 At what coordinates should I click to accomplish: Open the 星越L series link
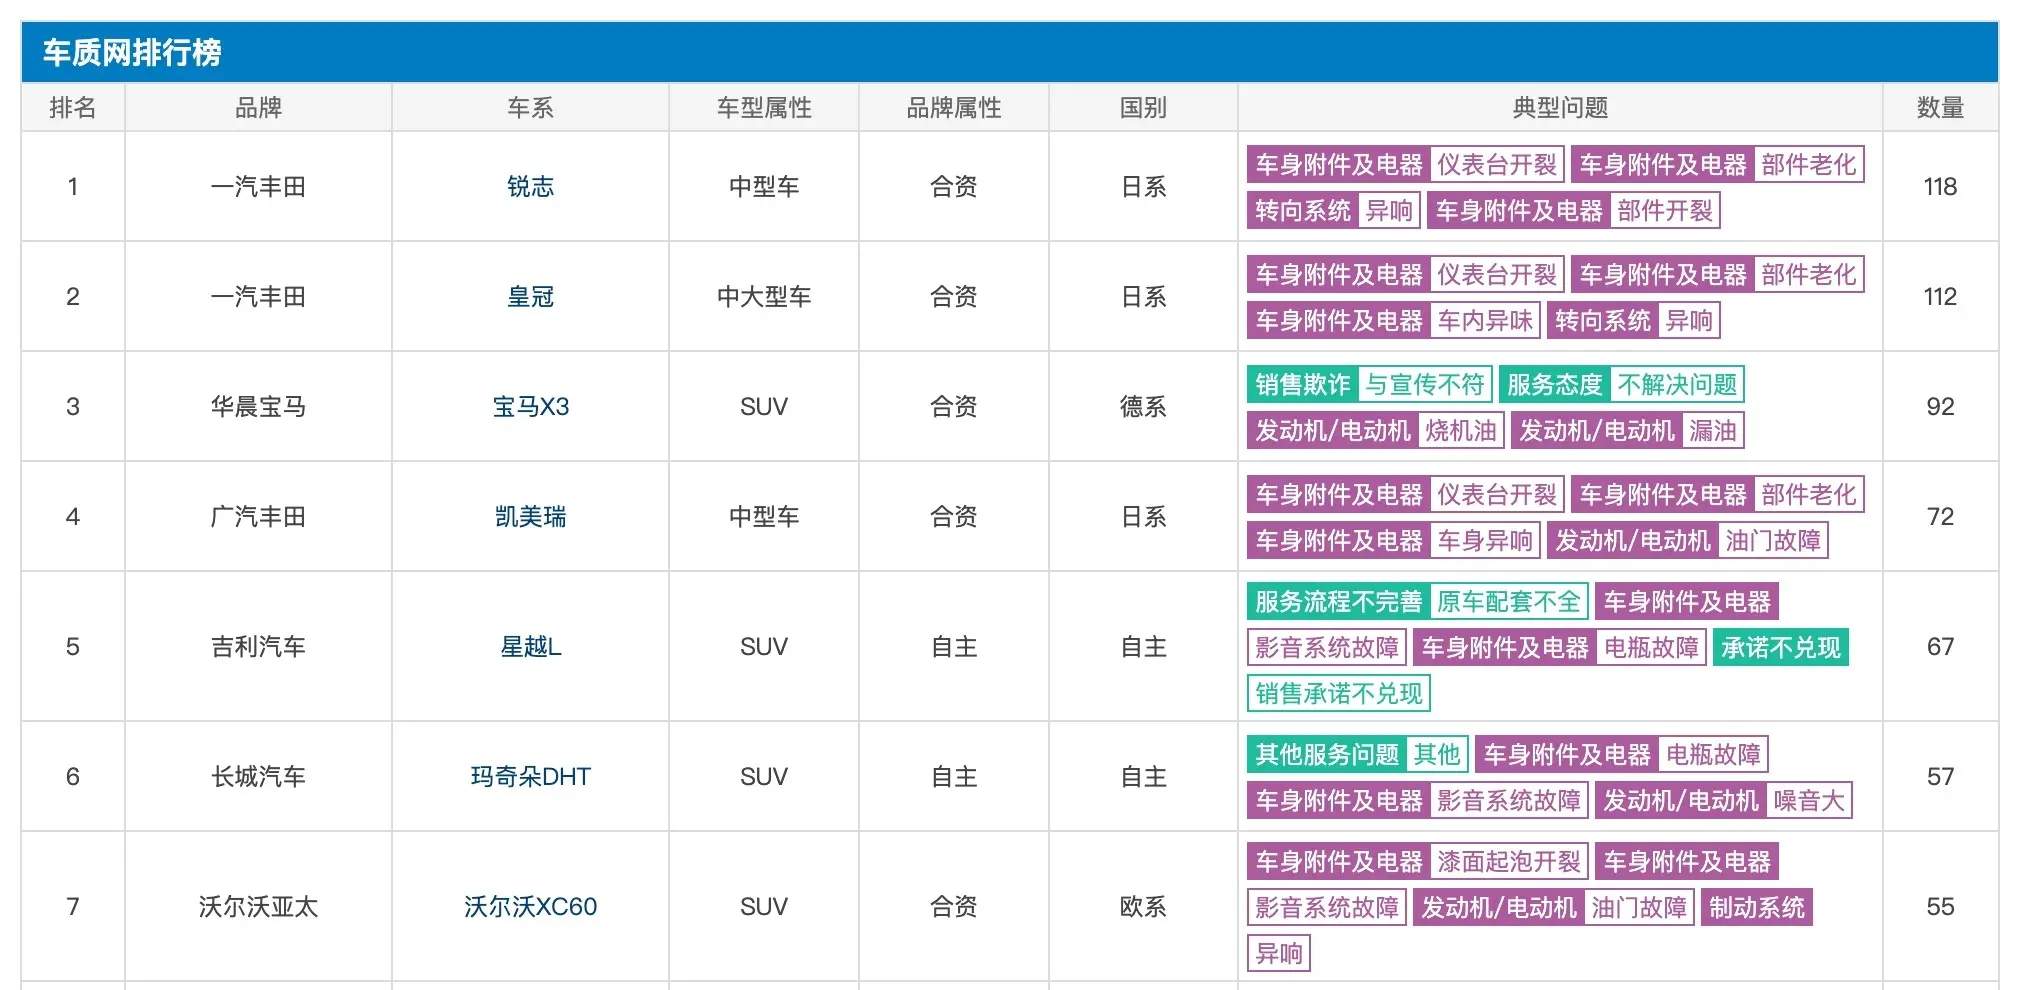click(530, 647)
